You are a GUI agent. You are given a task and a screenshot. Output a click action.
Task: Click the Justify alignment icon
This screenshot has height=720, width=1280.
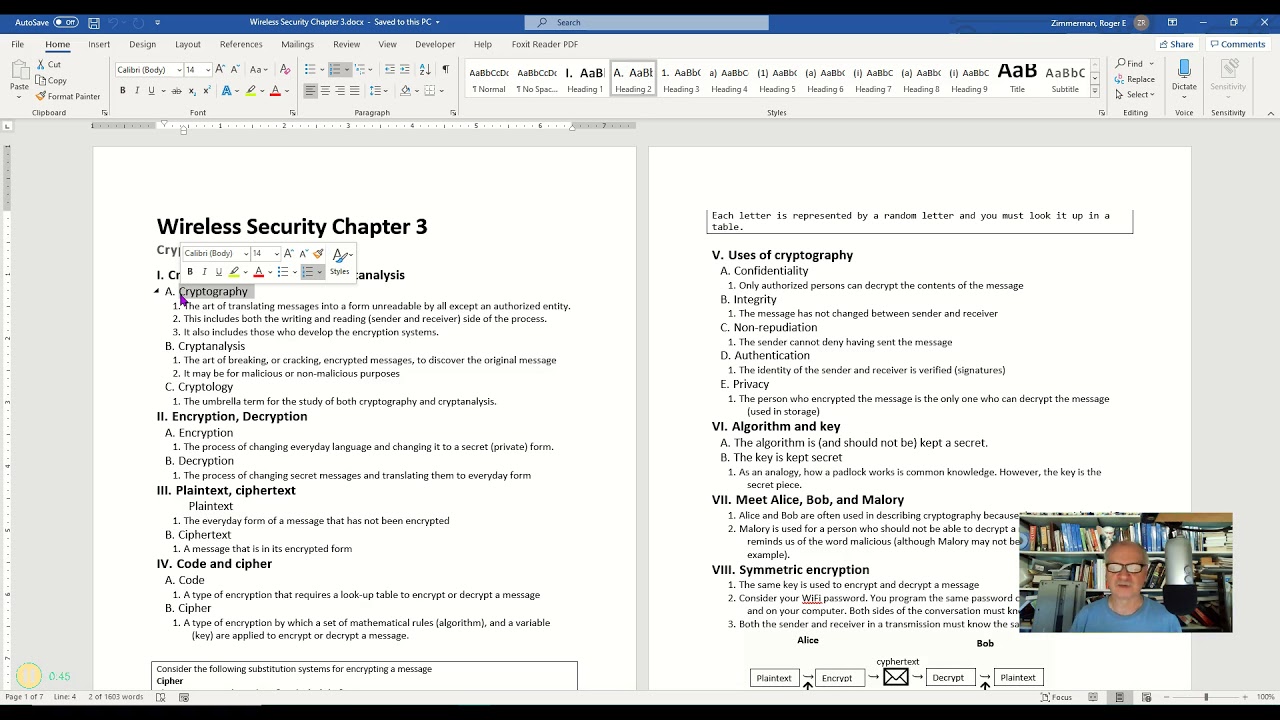tap(355, 90)
